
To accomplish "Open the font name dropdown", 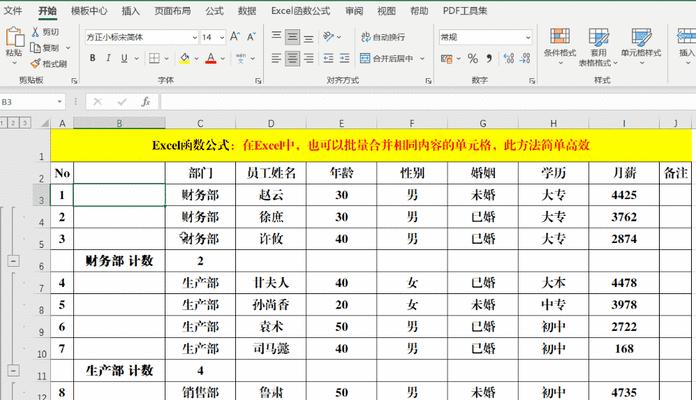I will [x=194, y=38].
